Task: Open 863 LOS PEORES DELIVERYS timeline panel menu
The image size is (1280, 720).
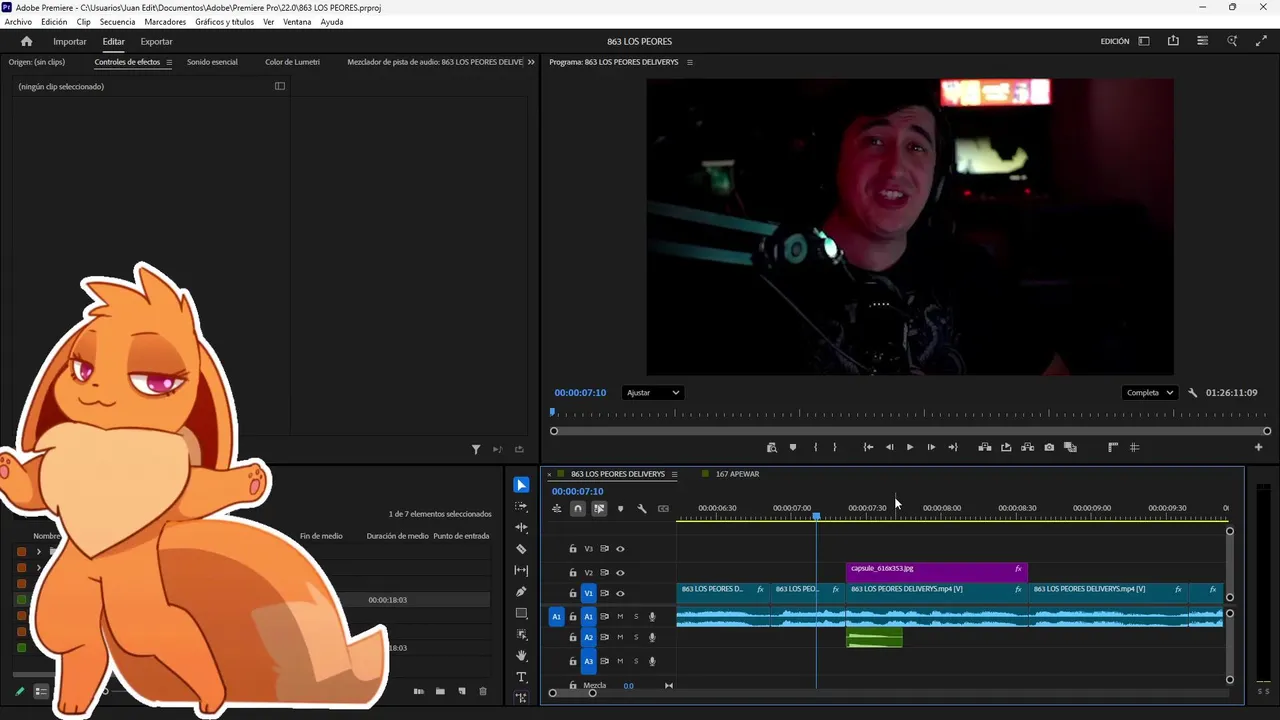Action: click(674, 474)
